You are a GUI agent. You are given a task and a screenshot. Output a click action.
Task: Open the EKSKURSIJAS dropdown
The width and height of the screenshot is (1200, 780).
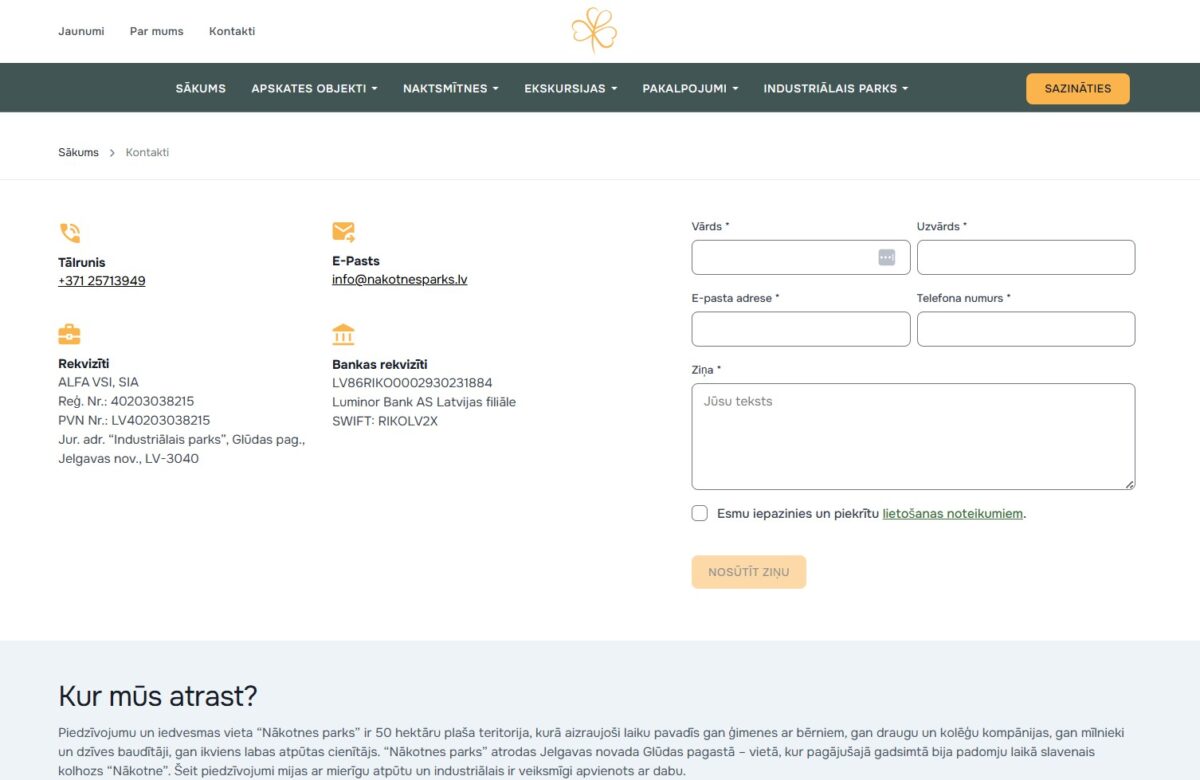coord(570,88)
